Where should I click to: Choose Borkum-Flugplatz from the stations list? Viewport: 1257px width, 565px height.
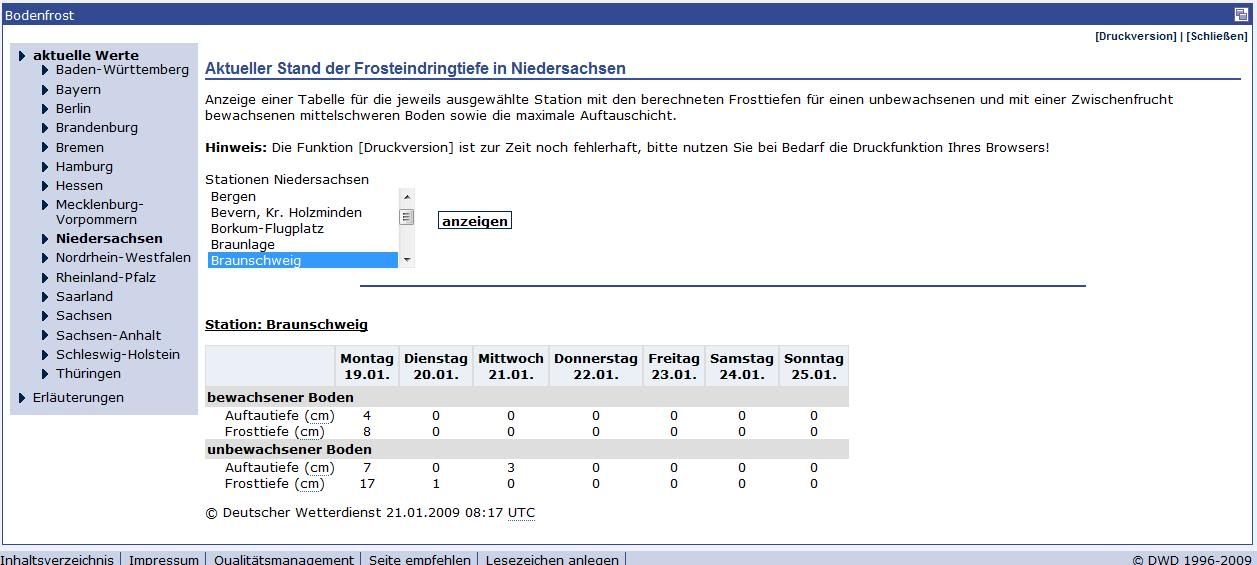[x=267, y=228]
